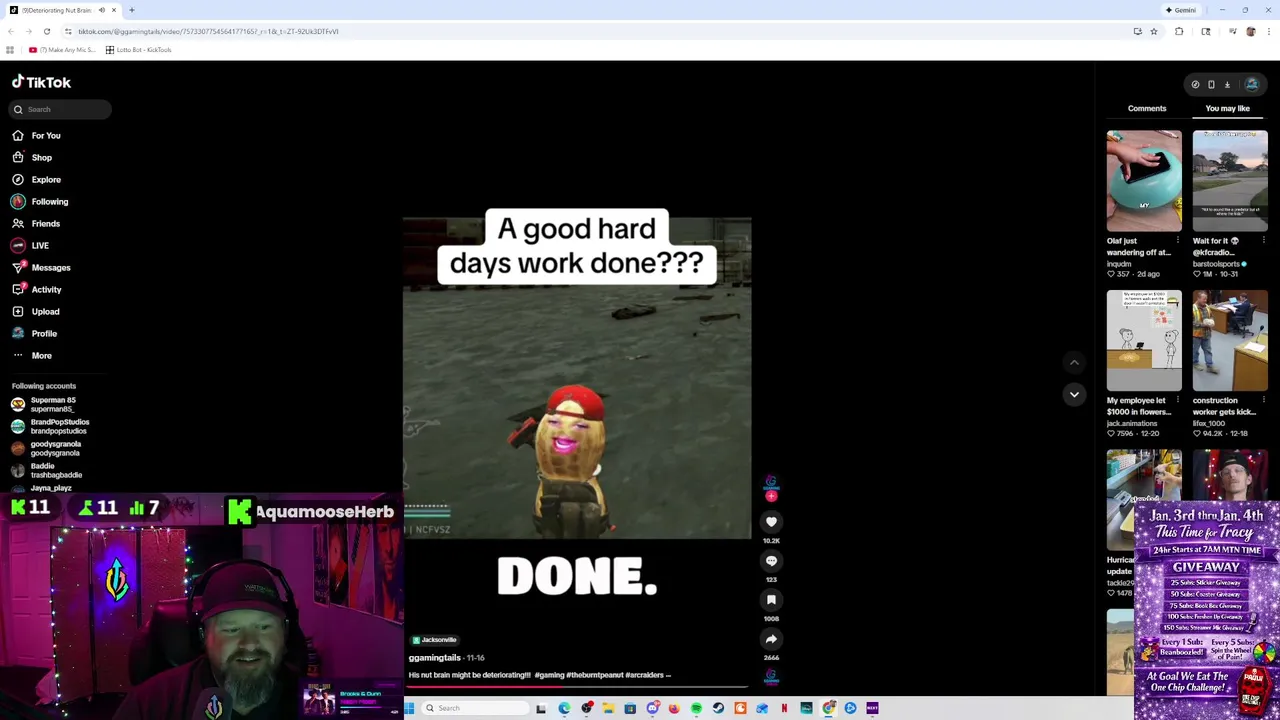Reload the page
The image size is (1280, 720).
47,31
